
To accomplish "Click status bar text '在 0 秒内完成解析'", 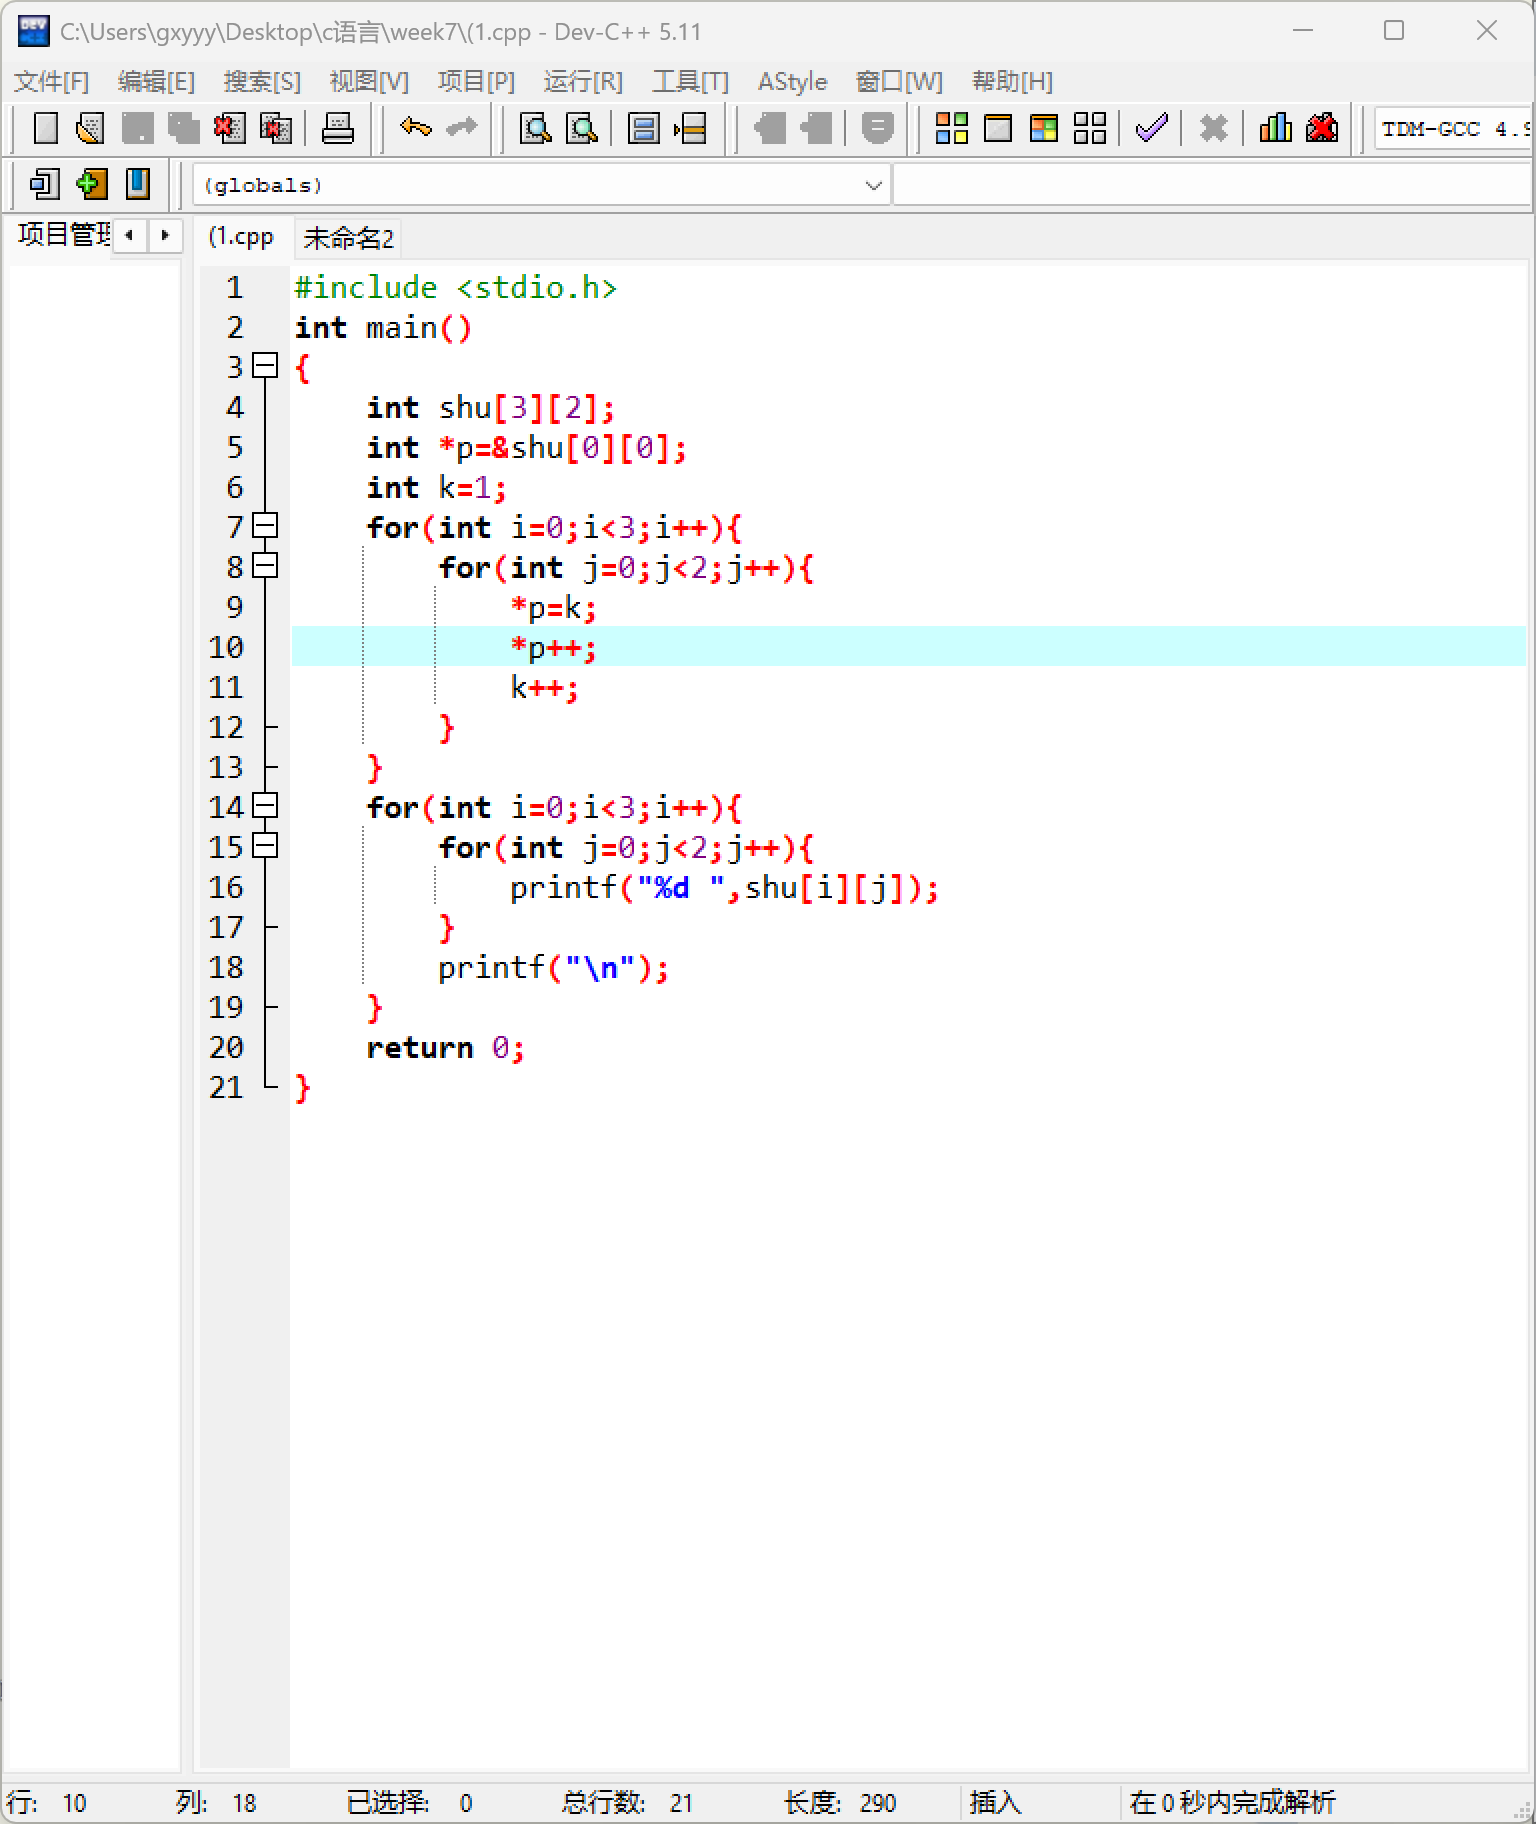I will (1232, 1802).
